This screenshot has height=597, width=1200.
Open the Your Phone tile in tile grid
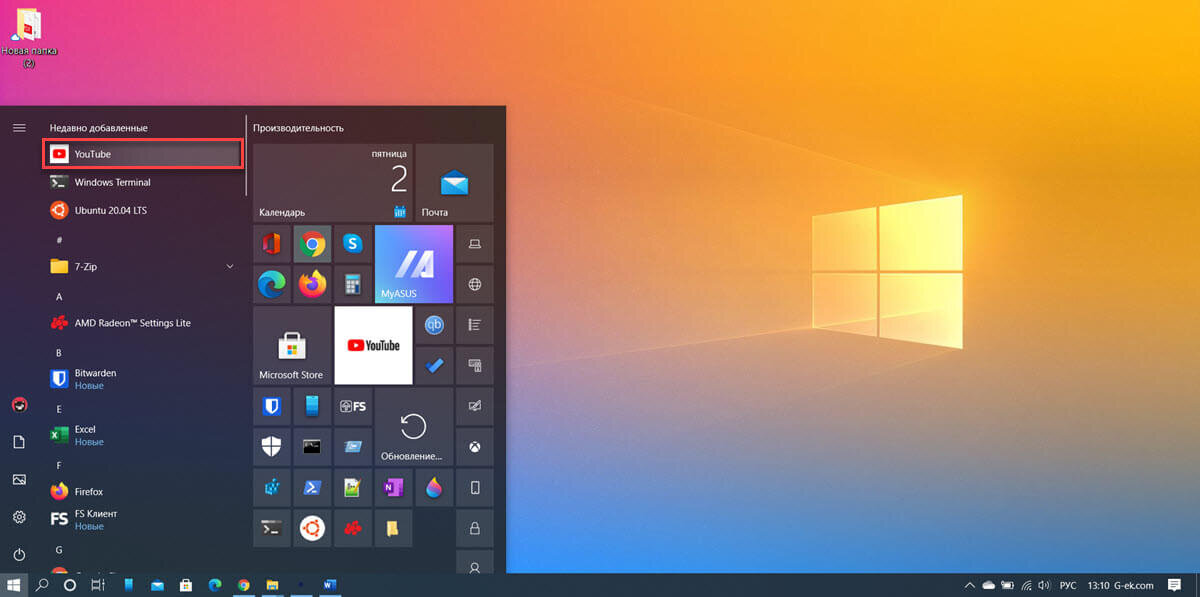[313, 406]
